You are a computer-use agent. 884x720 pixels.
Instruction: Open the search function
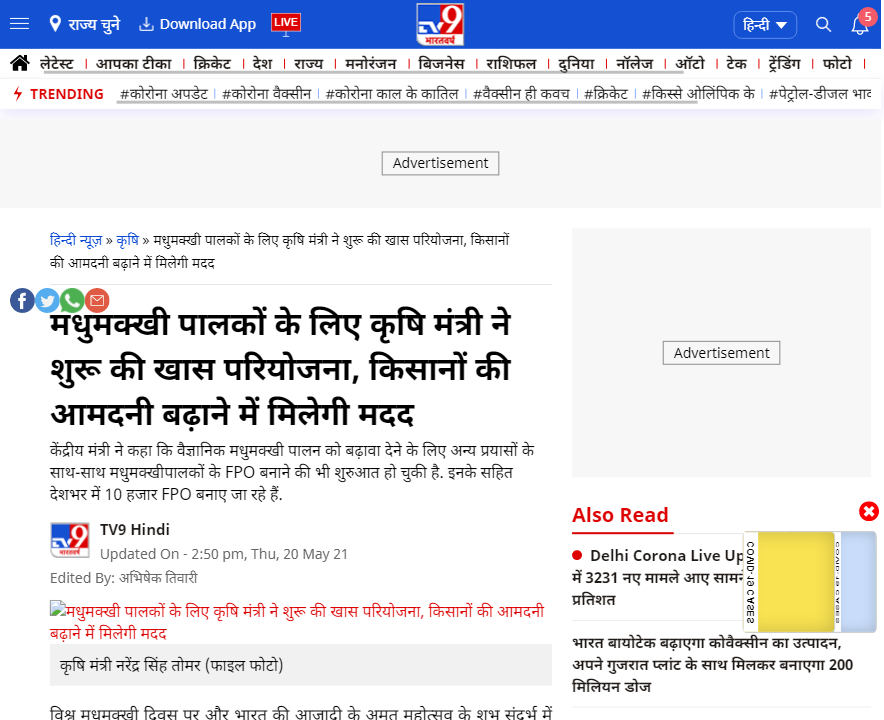pyautogui.click(x=823, y=24)
